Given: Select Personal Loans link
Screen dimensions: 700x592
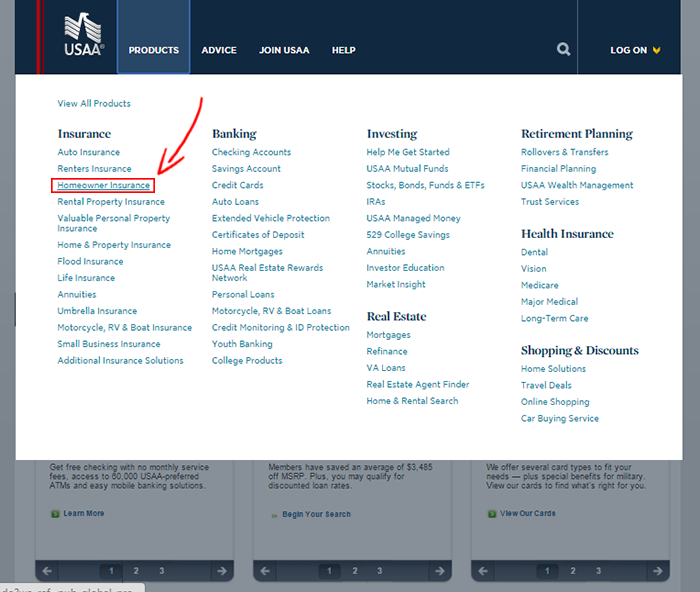Looking at the screenshot, I should tap(243, 295).
